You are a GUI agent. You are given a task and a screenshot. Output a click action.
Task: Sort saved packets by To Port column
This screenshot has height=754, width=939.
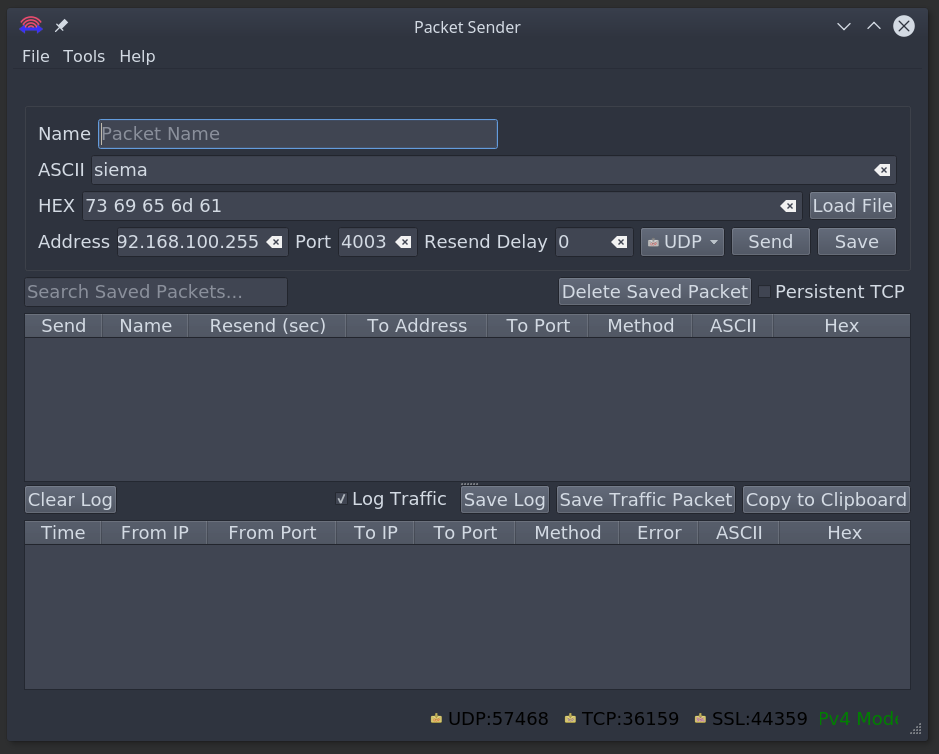point(538,326)
